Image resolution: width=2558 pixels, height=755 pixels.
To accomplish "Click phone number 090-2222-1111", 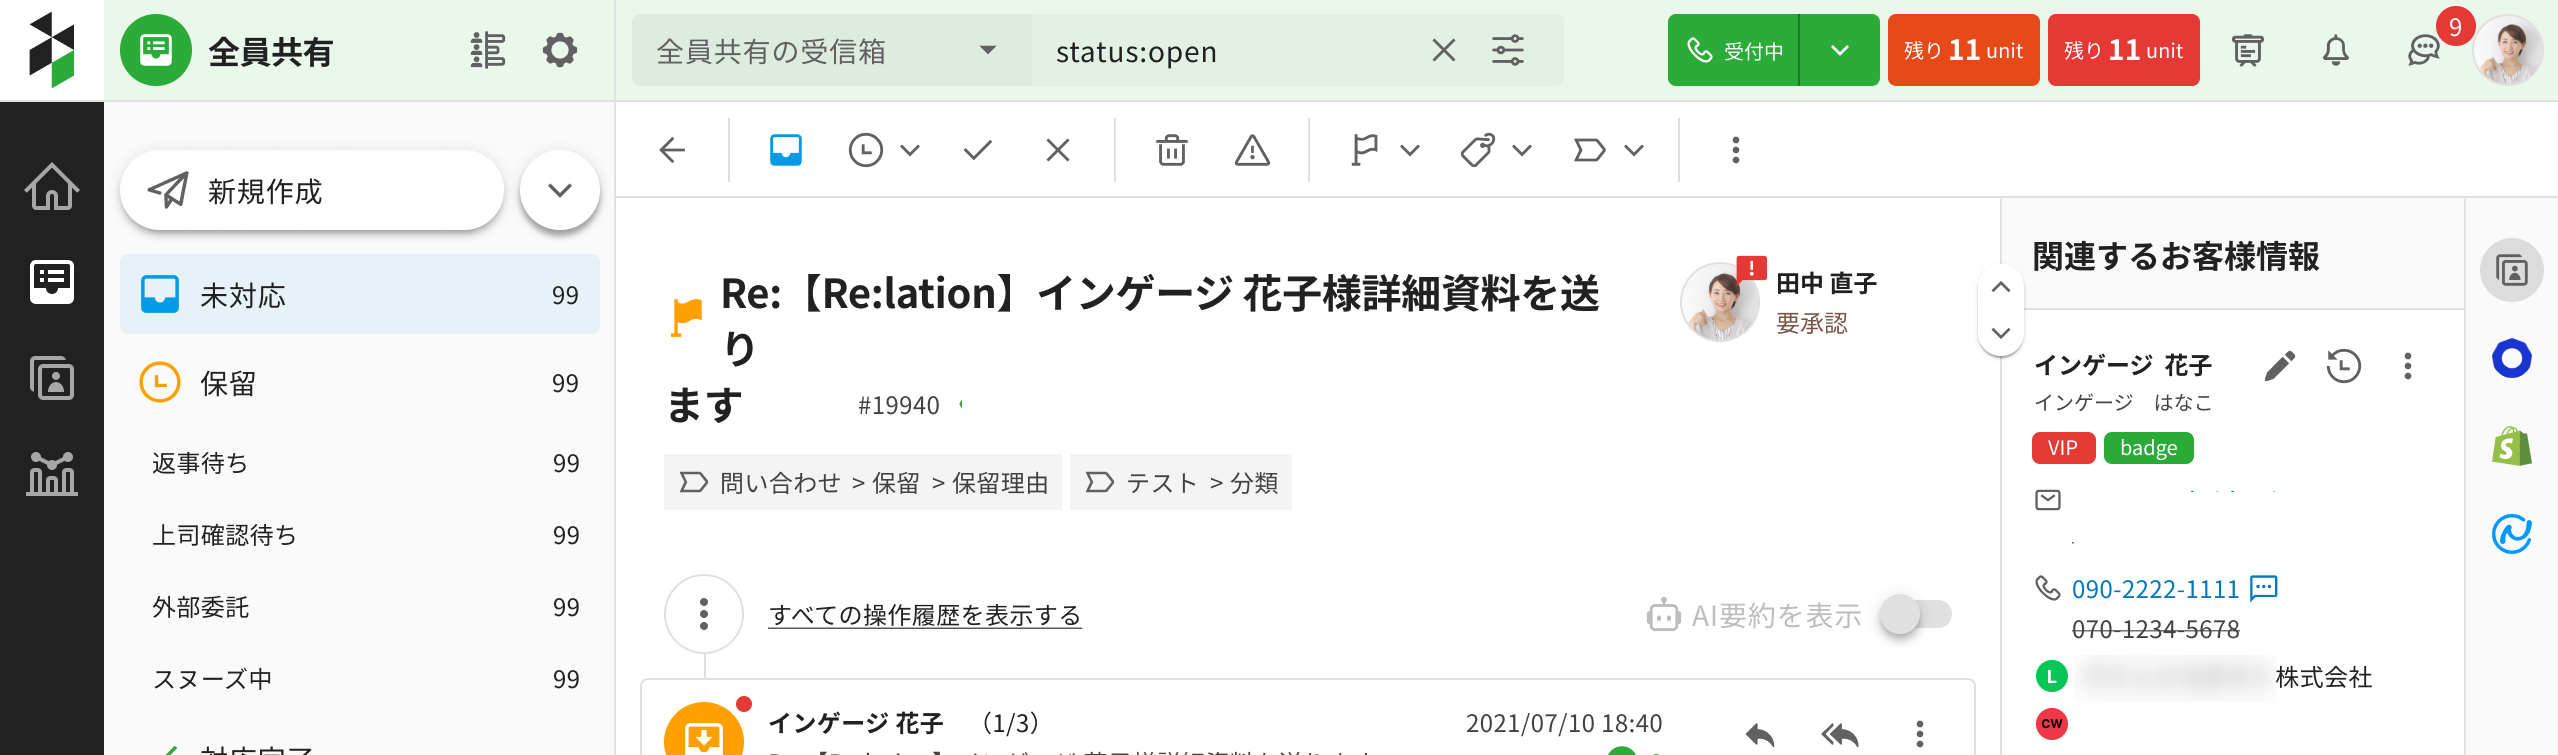I will click(2154, 589).
